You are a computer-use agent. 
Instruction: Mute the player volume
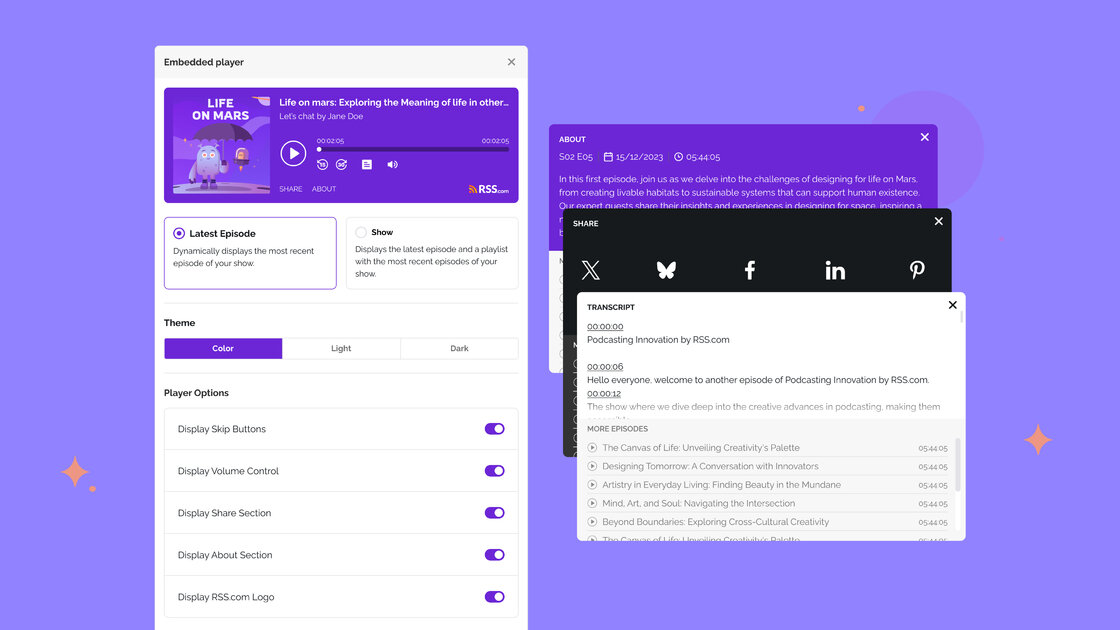392,165
